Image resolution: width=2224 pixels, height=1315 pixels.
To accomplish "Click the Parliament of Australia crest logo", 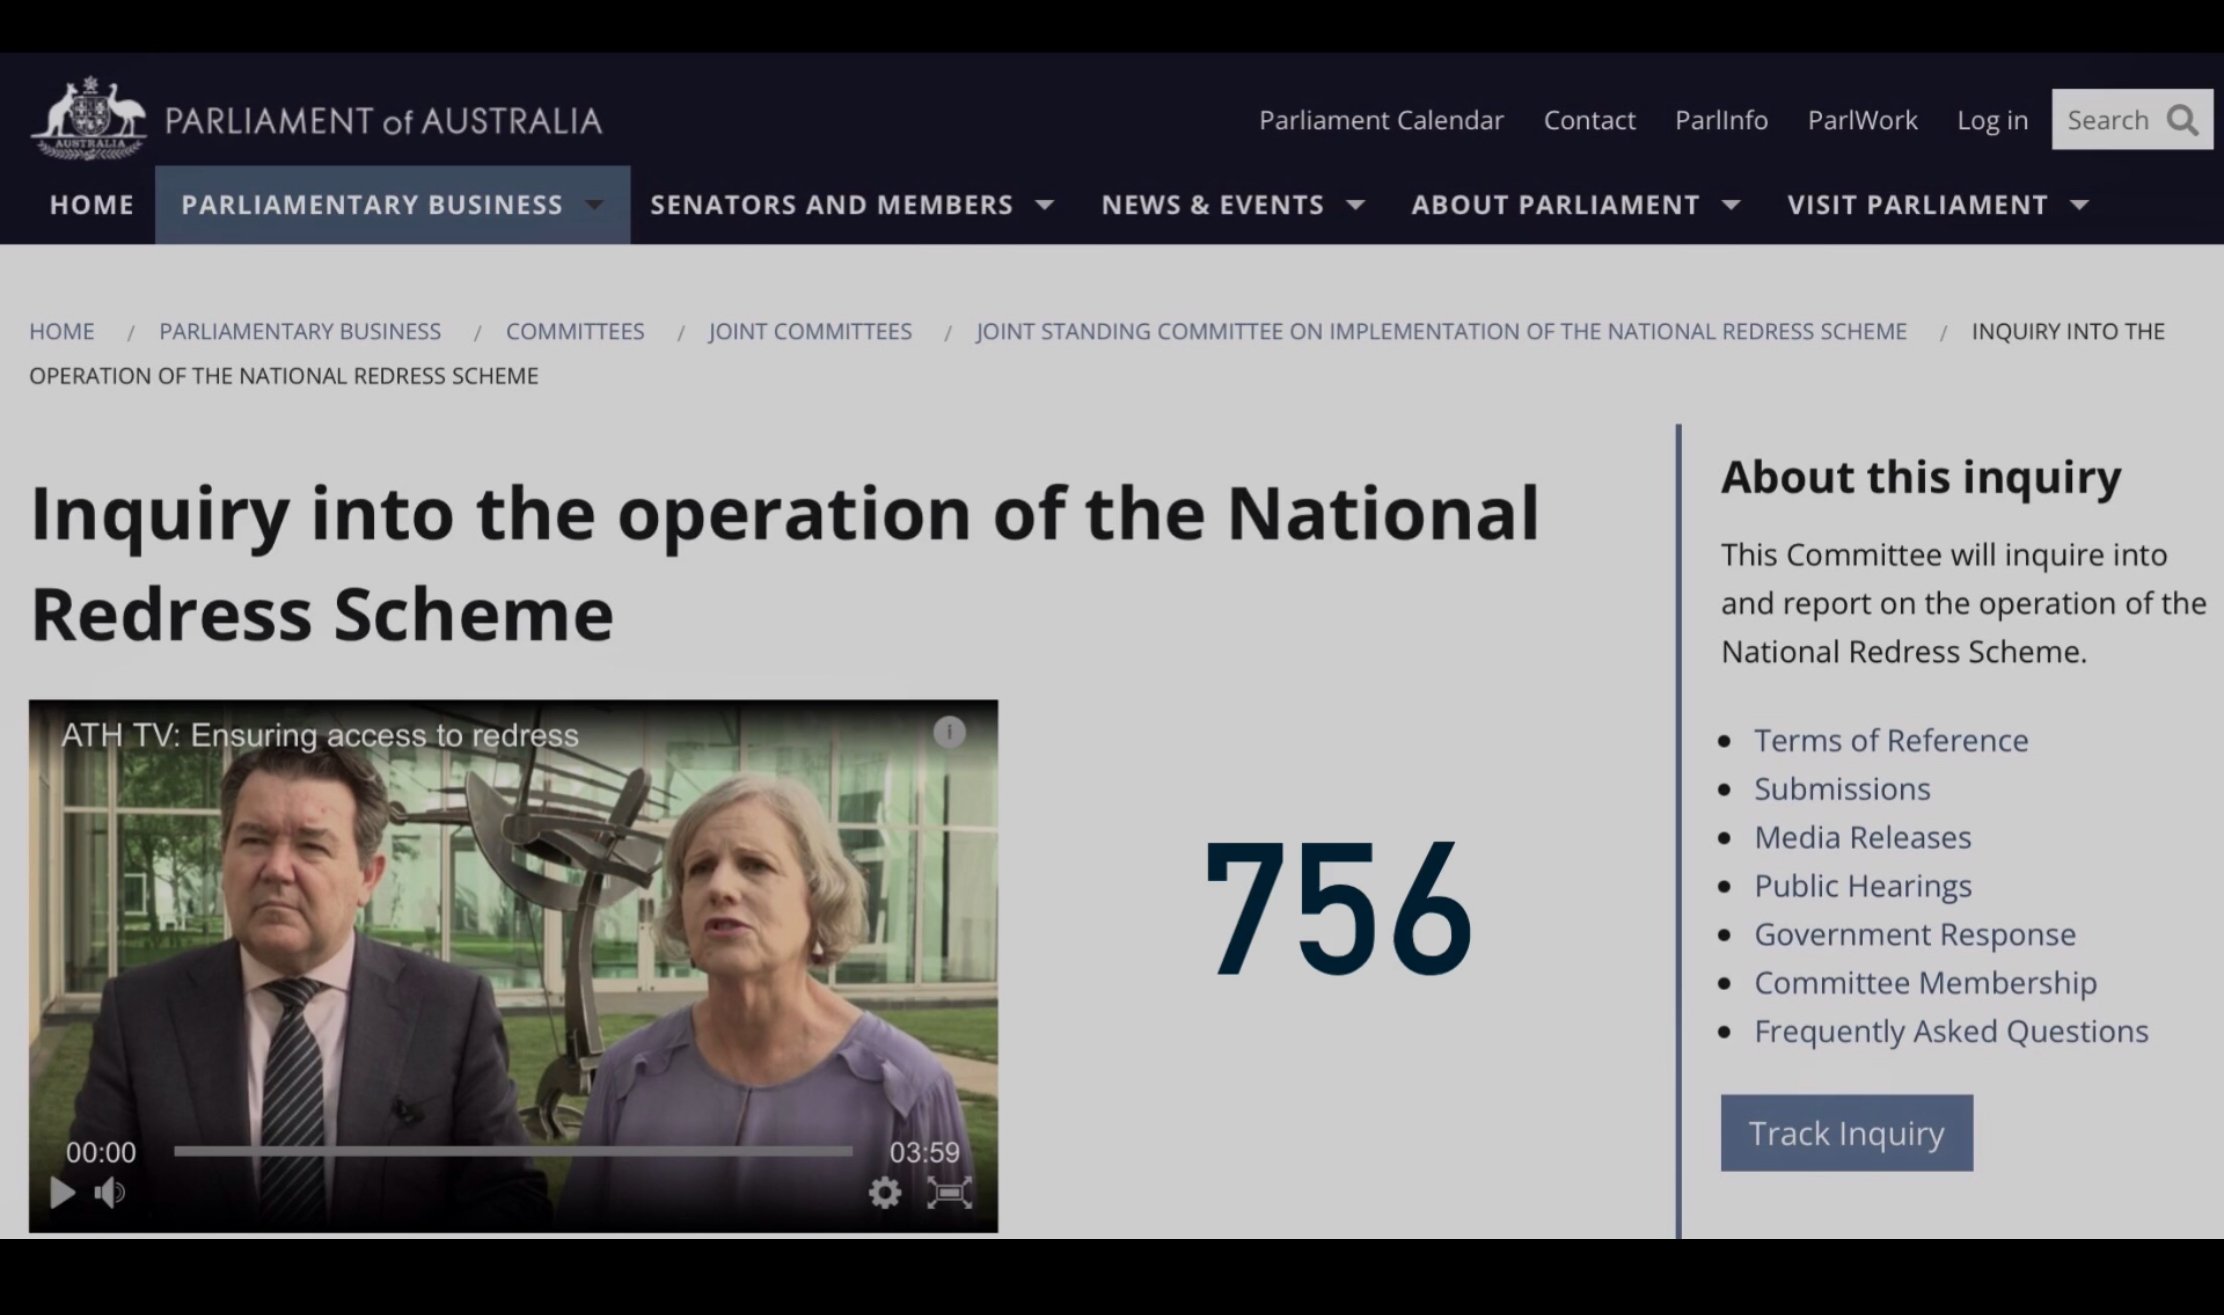I will point(88,118).
